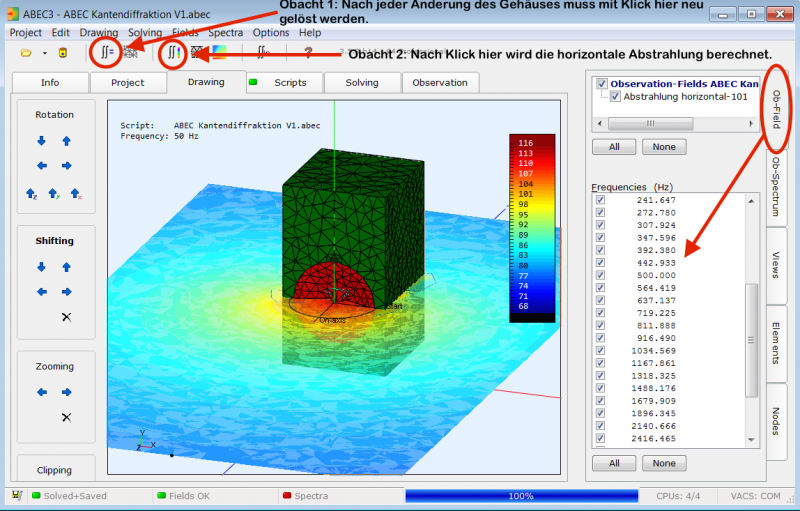Open a project with the folder icon
Viewport: 800px width, 511px height.
click(26, 53)
